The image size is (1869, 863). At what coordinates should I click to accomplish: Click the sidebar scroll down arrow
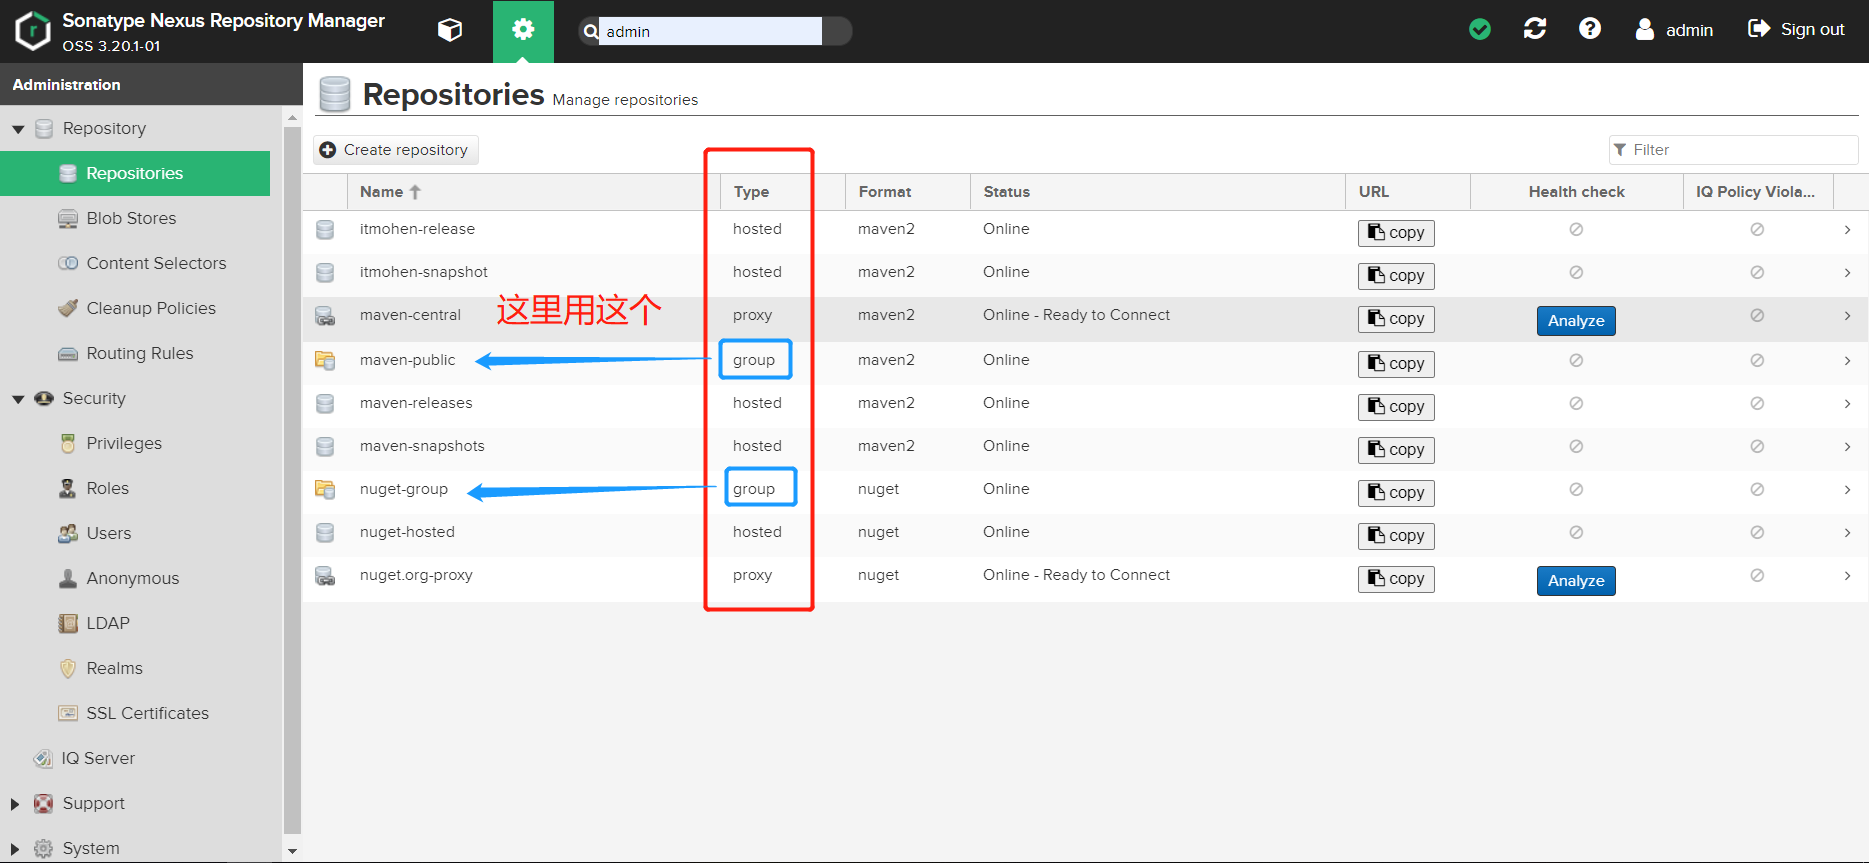[x=292, y=851]
